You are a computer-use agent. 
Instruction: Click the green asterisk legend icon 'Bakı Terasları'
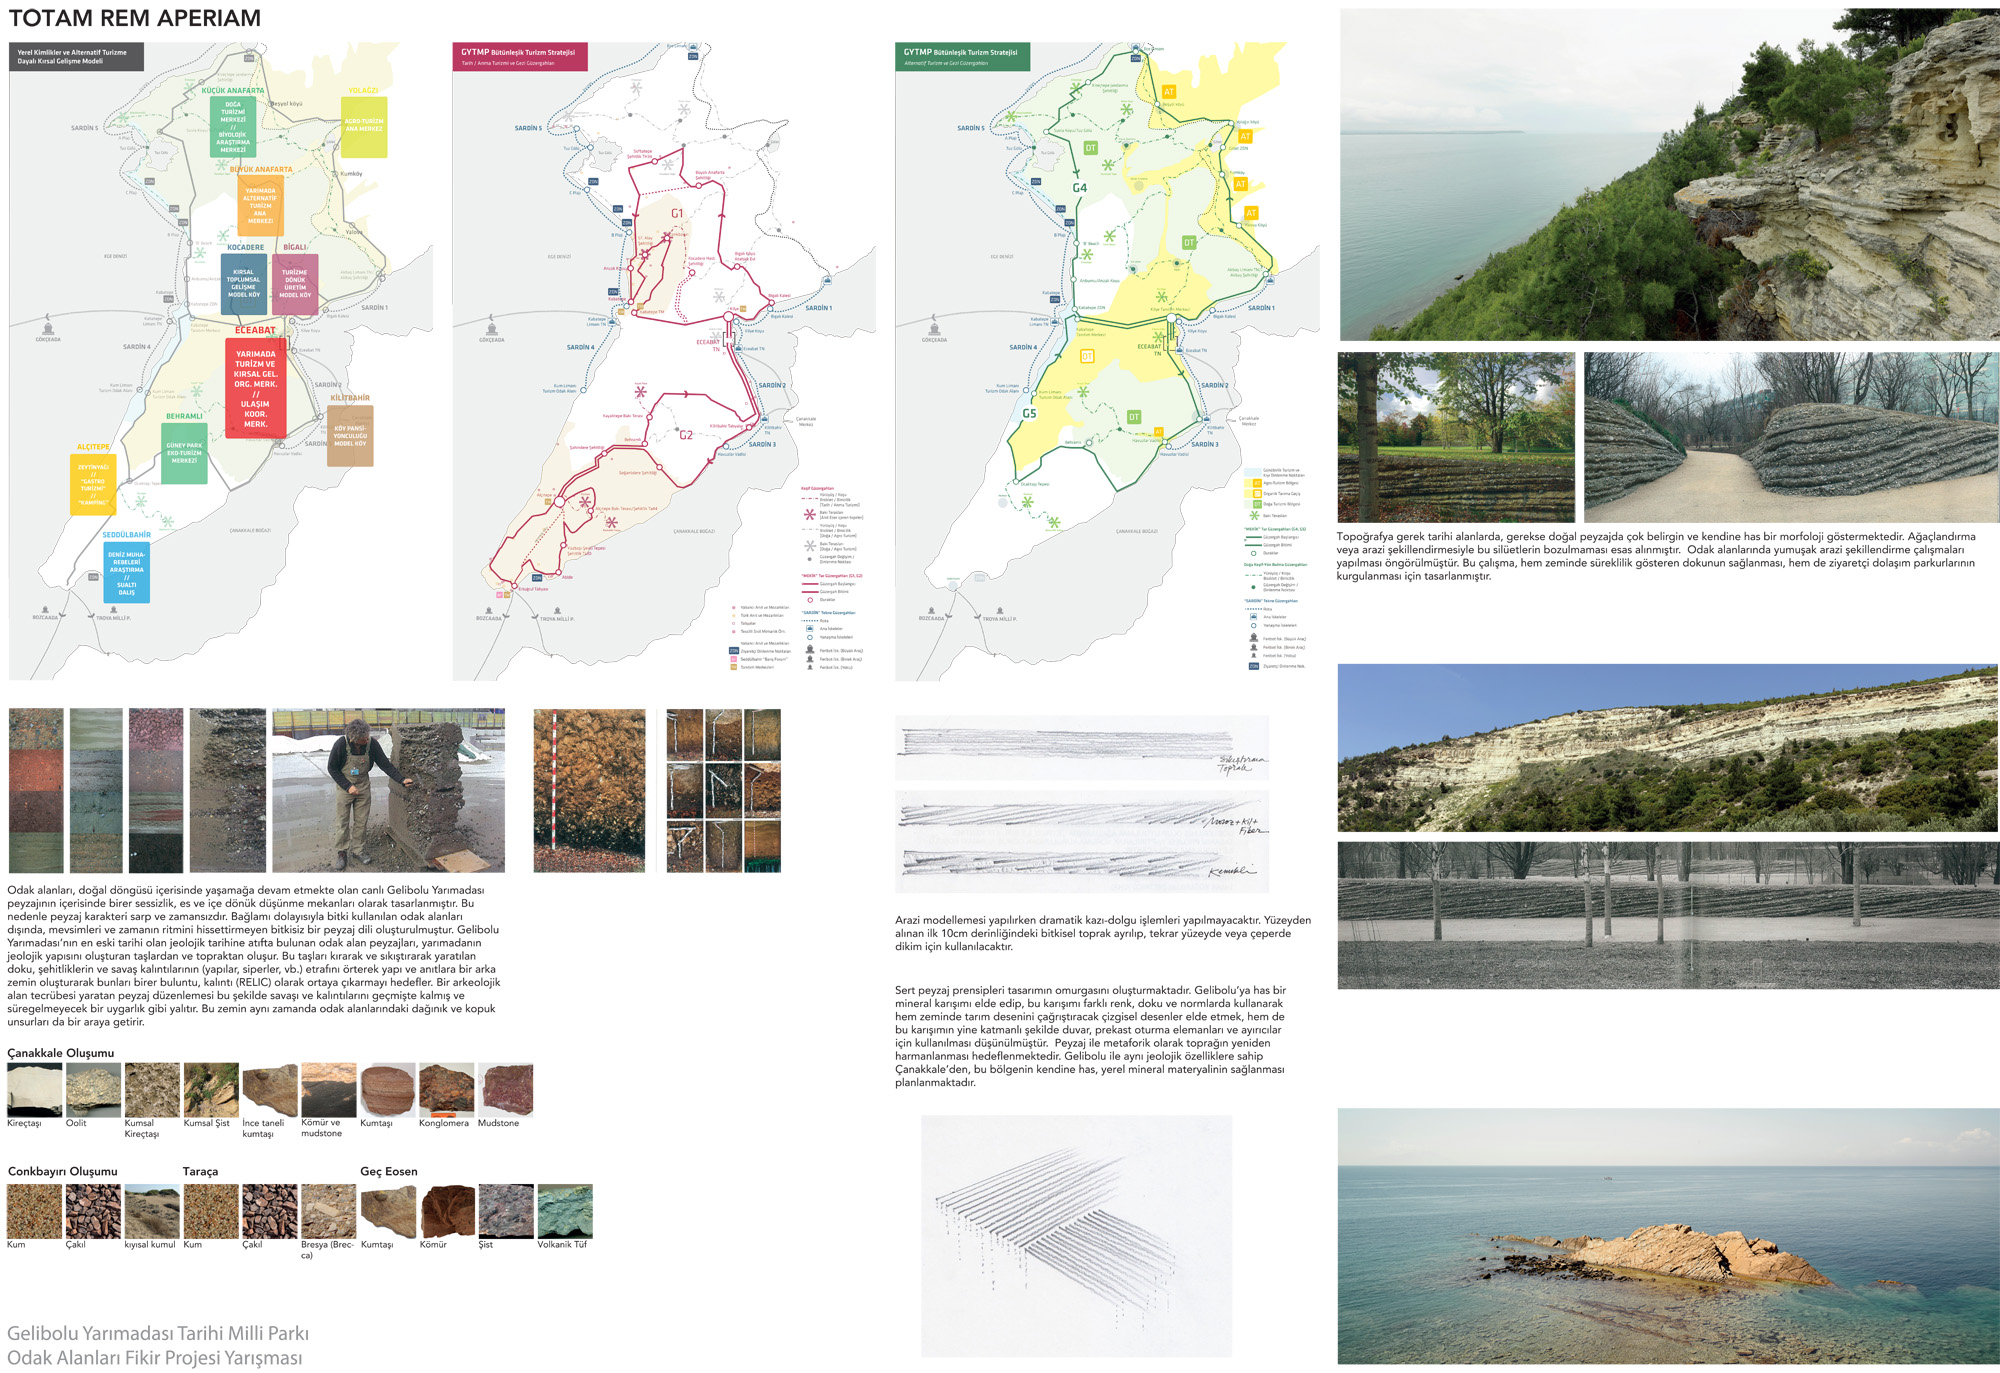pos(1254,515)
